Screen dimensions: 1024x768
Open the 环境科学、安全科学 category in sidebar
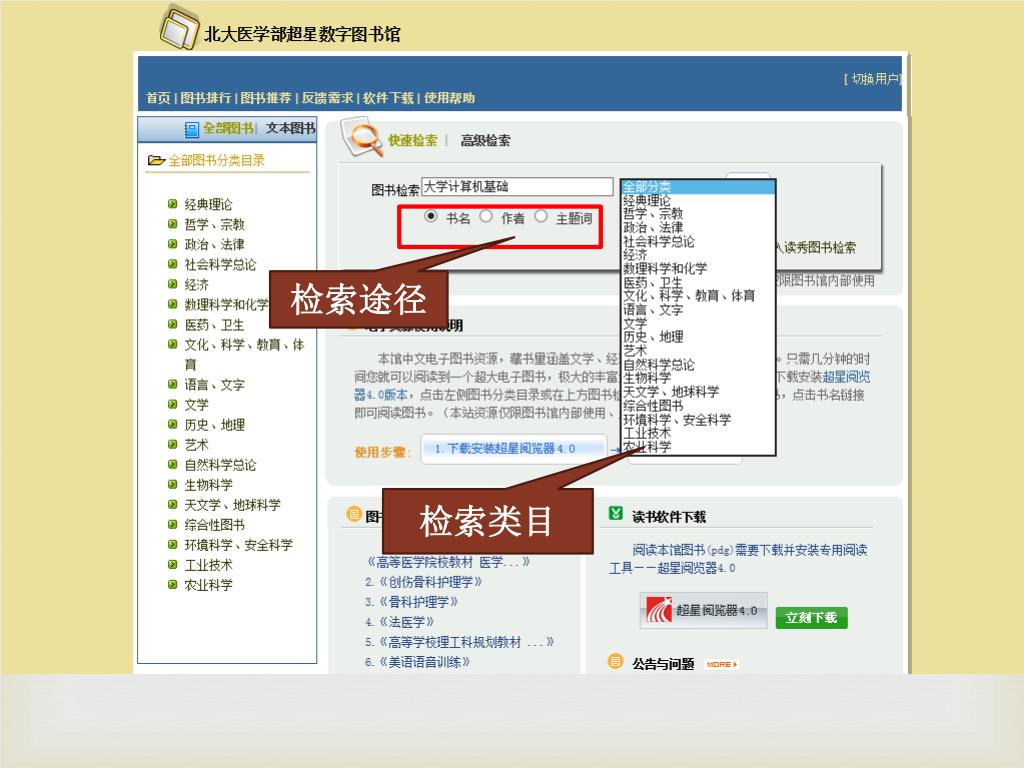pyautogui.click(x=238, y=545)
